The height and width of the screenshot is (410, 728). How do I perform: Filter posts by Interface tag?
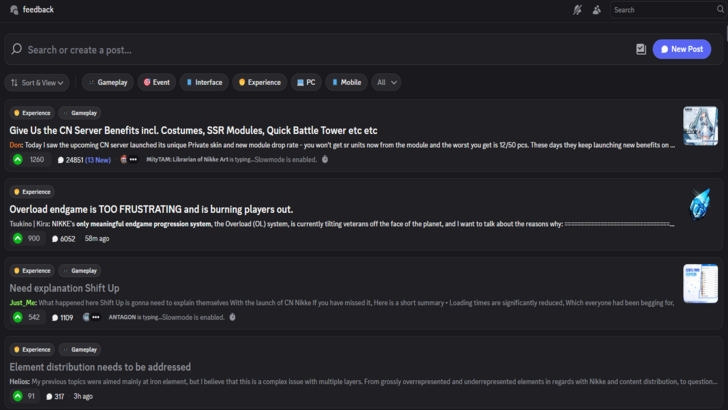pos(204,83)
